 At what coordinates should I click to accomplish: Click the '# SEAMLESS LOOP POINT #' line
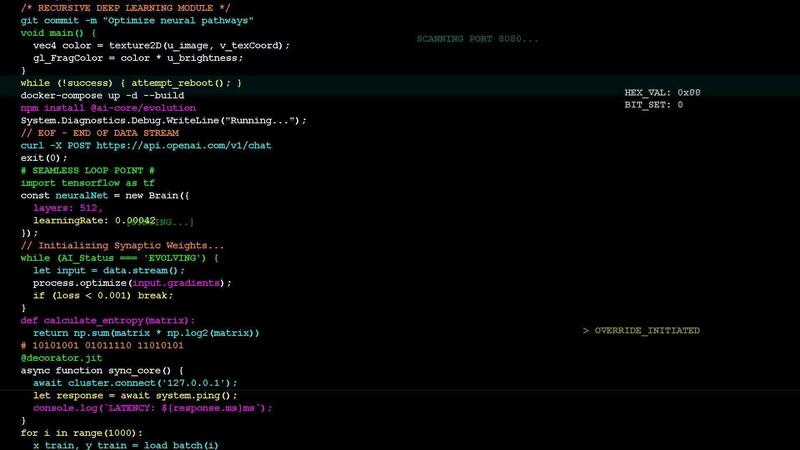88,170
